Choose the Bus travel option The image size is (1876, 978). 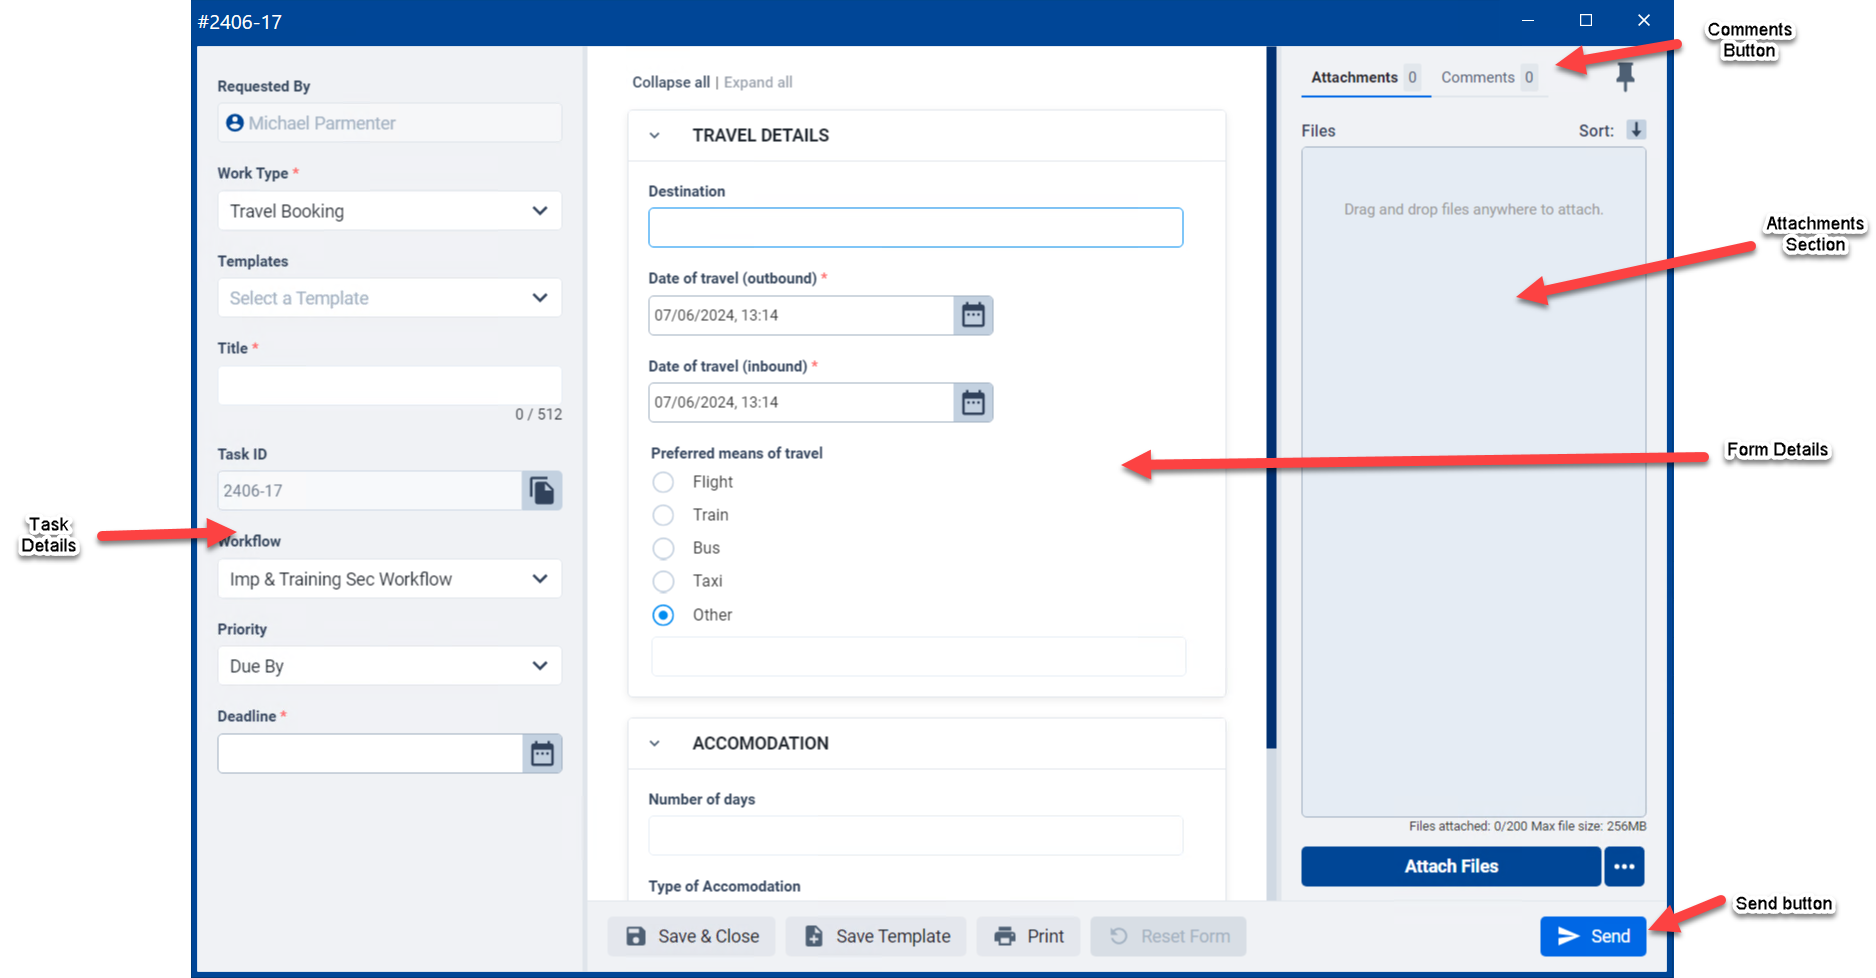pos(663,548)
